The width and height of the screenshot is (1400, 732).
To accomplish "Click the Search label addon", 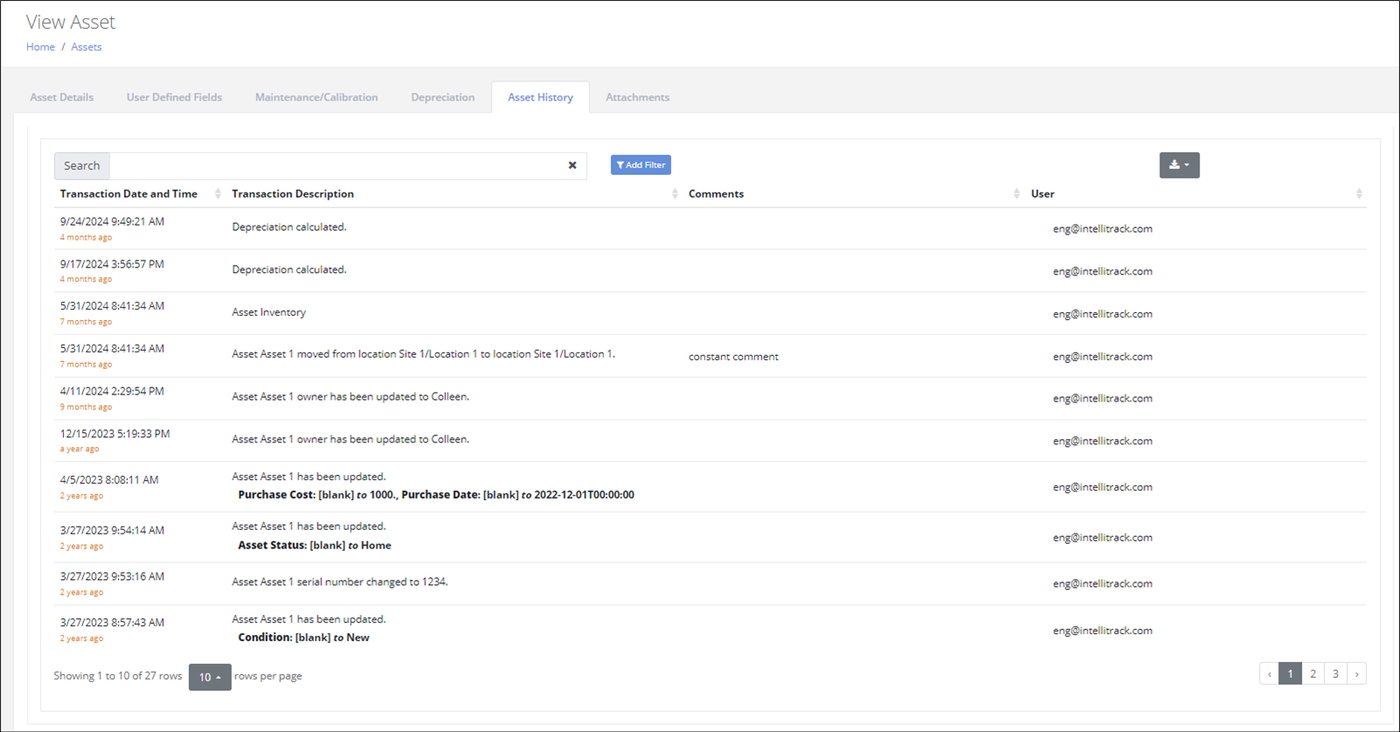I will [x=82, y=166].
